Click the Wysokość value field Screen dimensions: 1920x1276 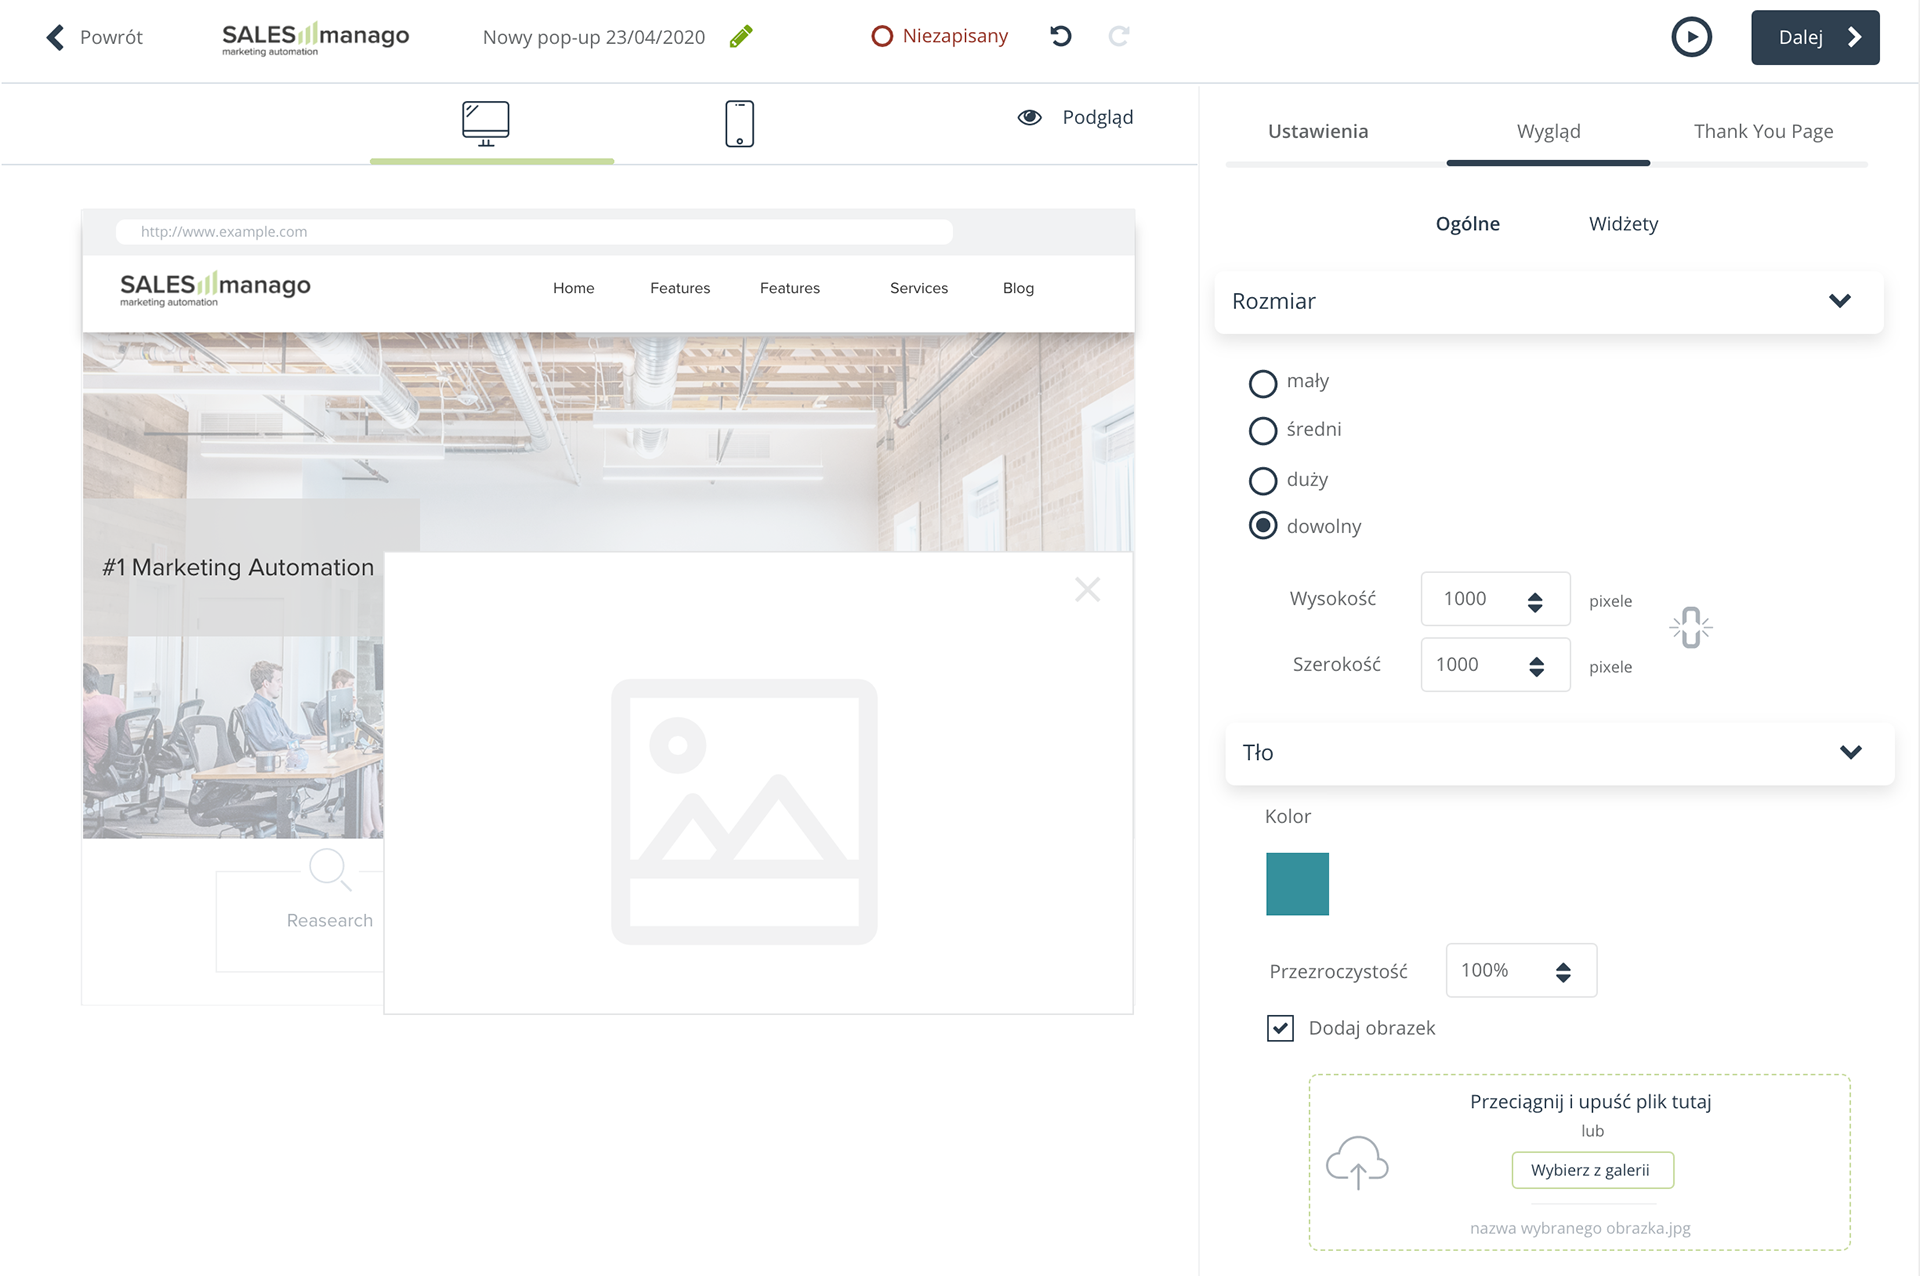point(1495,599)
